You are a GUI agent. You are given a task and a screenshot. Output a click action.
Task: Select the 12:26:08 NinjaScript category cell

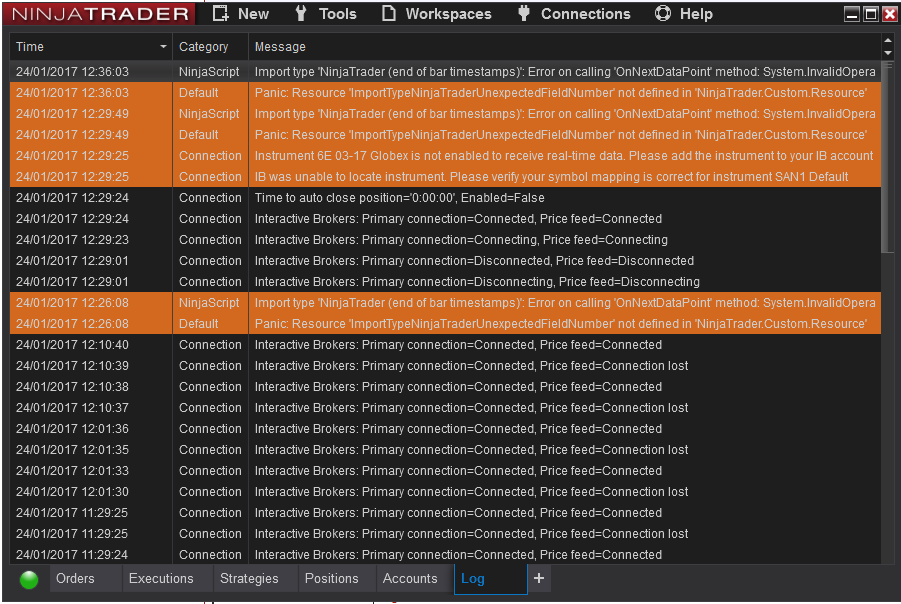coord(210,303)
